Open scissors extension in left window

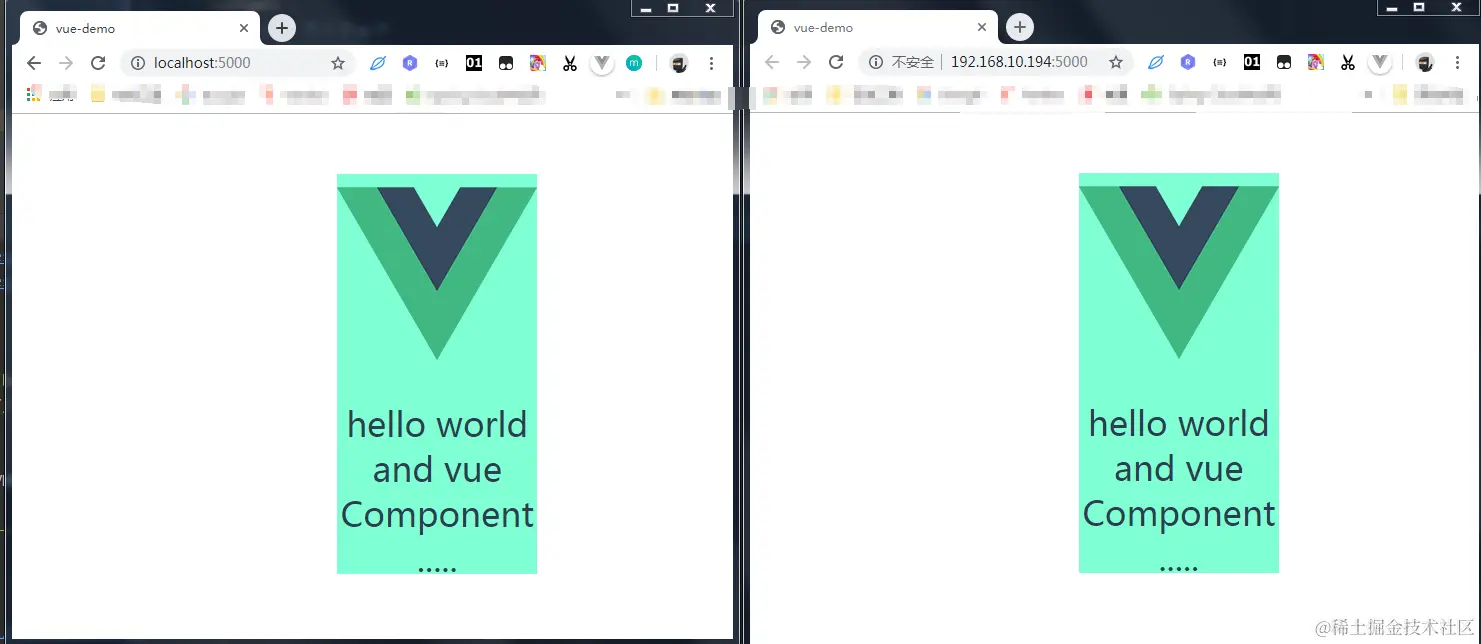tap(570, 63)
